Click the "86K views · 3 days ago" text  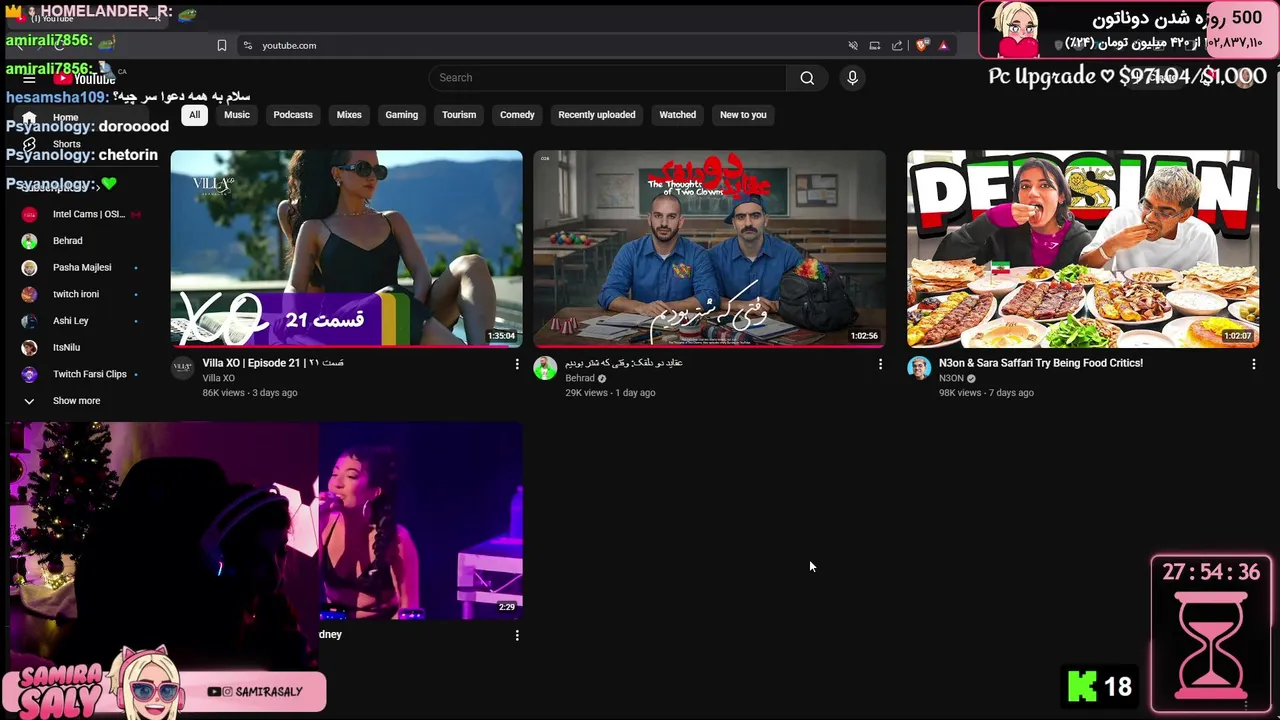point(250,393)
